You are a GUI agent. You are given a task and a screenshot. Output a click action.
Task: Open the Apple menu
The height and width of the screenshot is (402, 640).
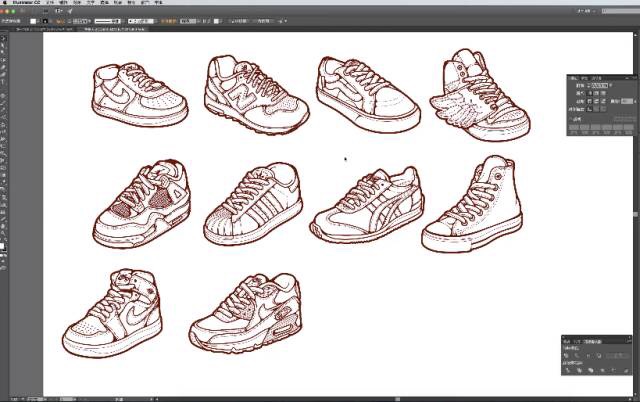tap(5, 2)
